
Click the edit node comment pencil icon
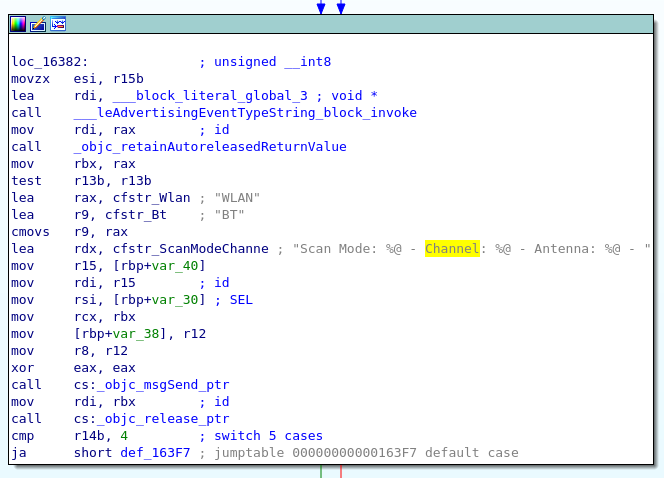tap(38, 24)
